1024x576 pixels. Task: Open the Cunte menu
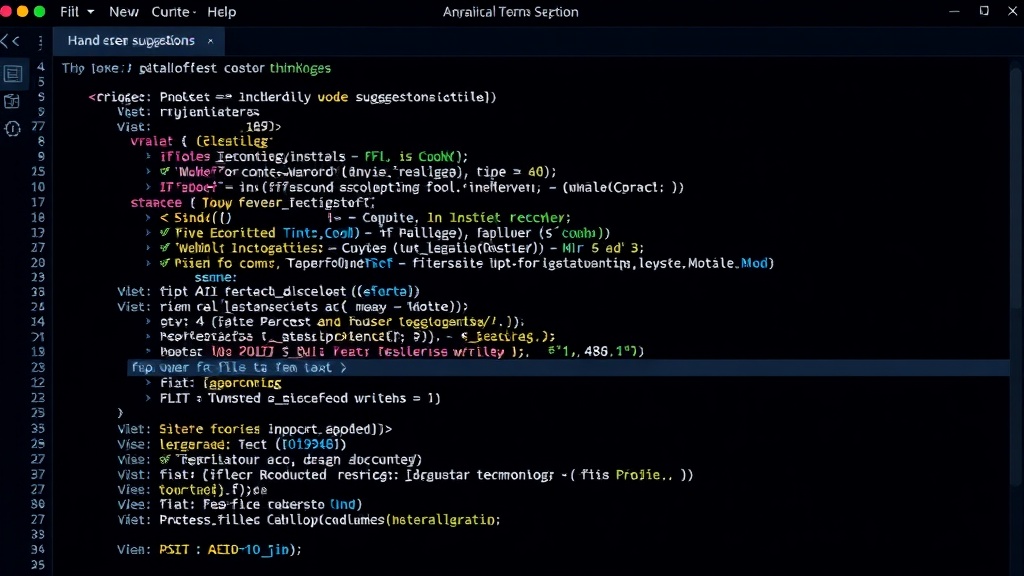coord(171,12)
